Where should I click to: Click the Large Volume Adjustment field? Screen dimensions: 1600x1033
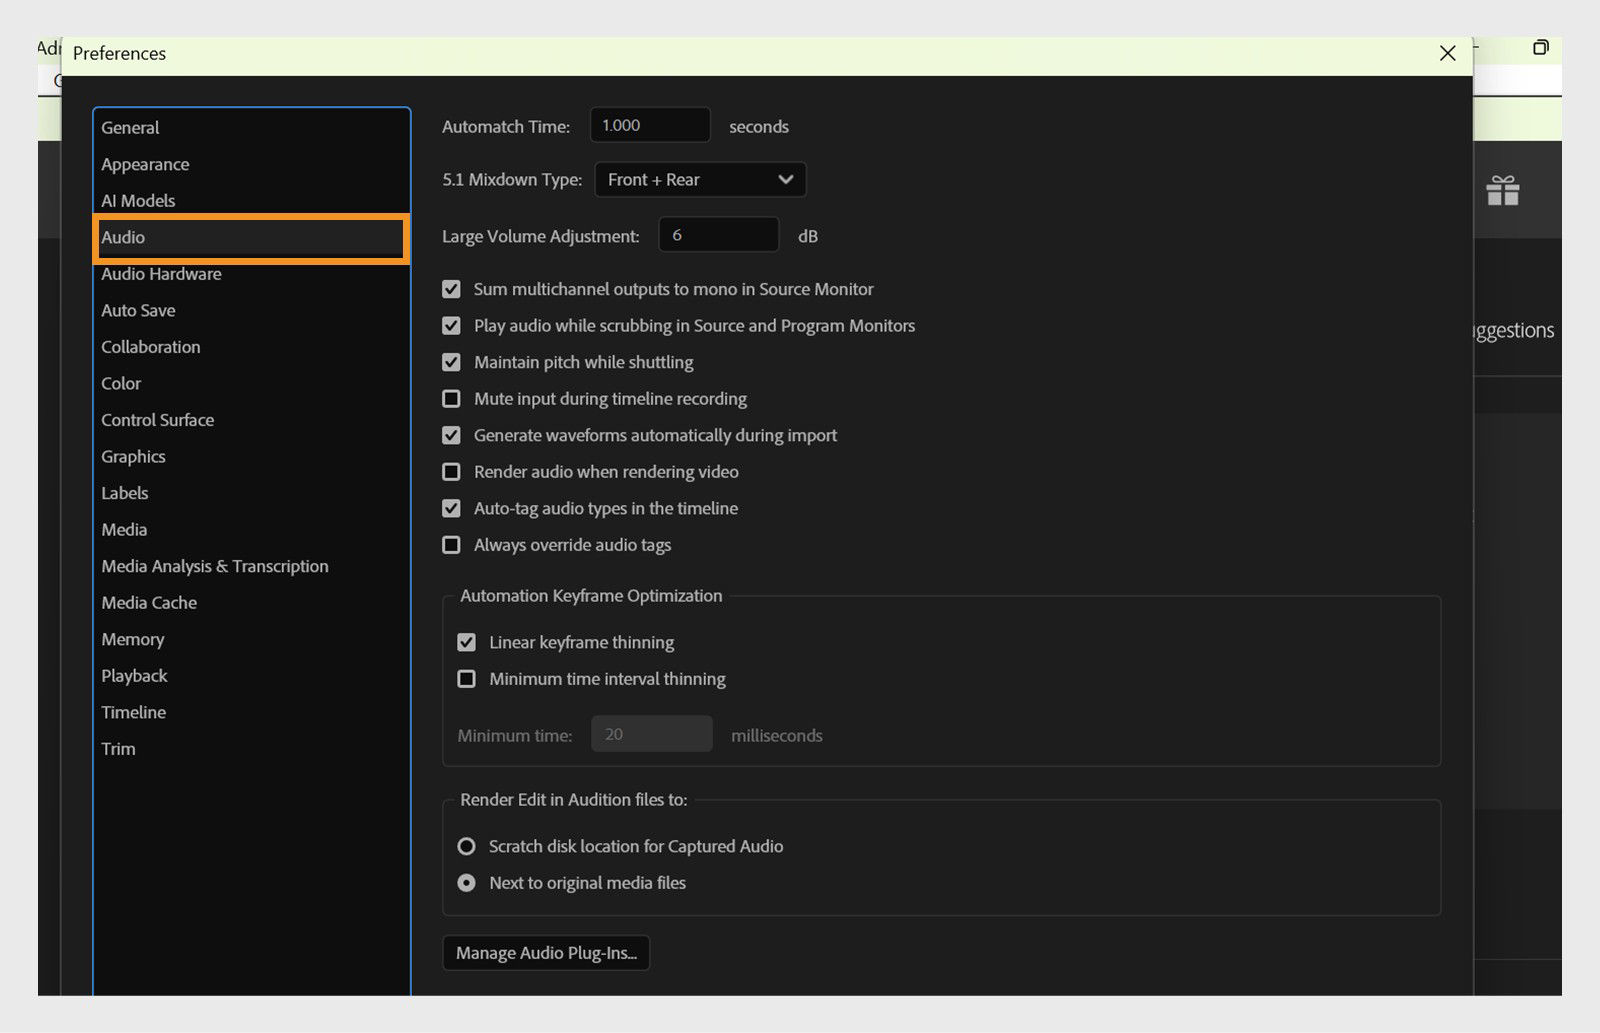(718, 234)
